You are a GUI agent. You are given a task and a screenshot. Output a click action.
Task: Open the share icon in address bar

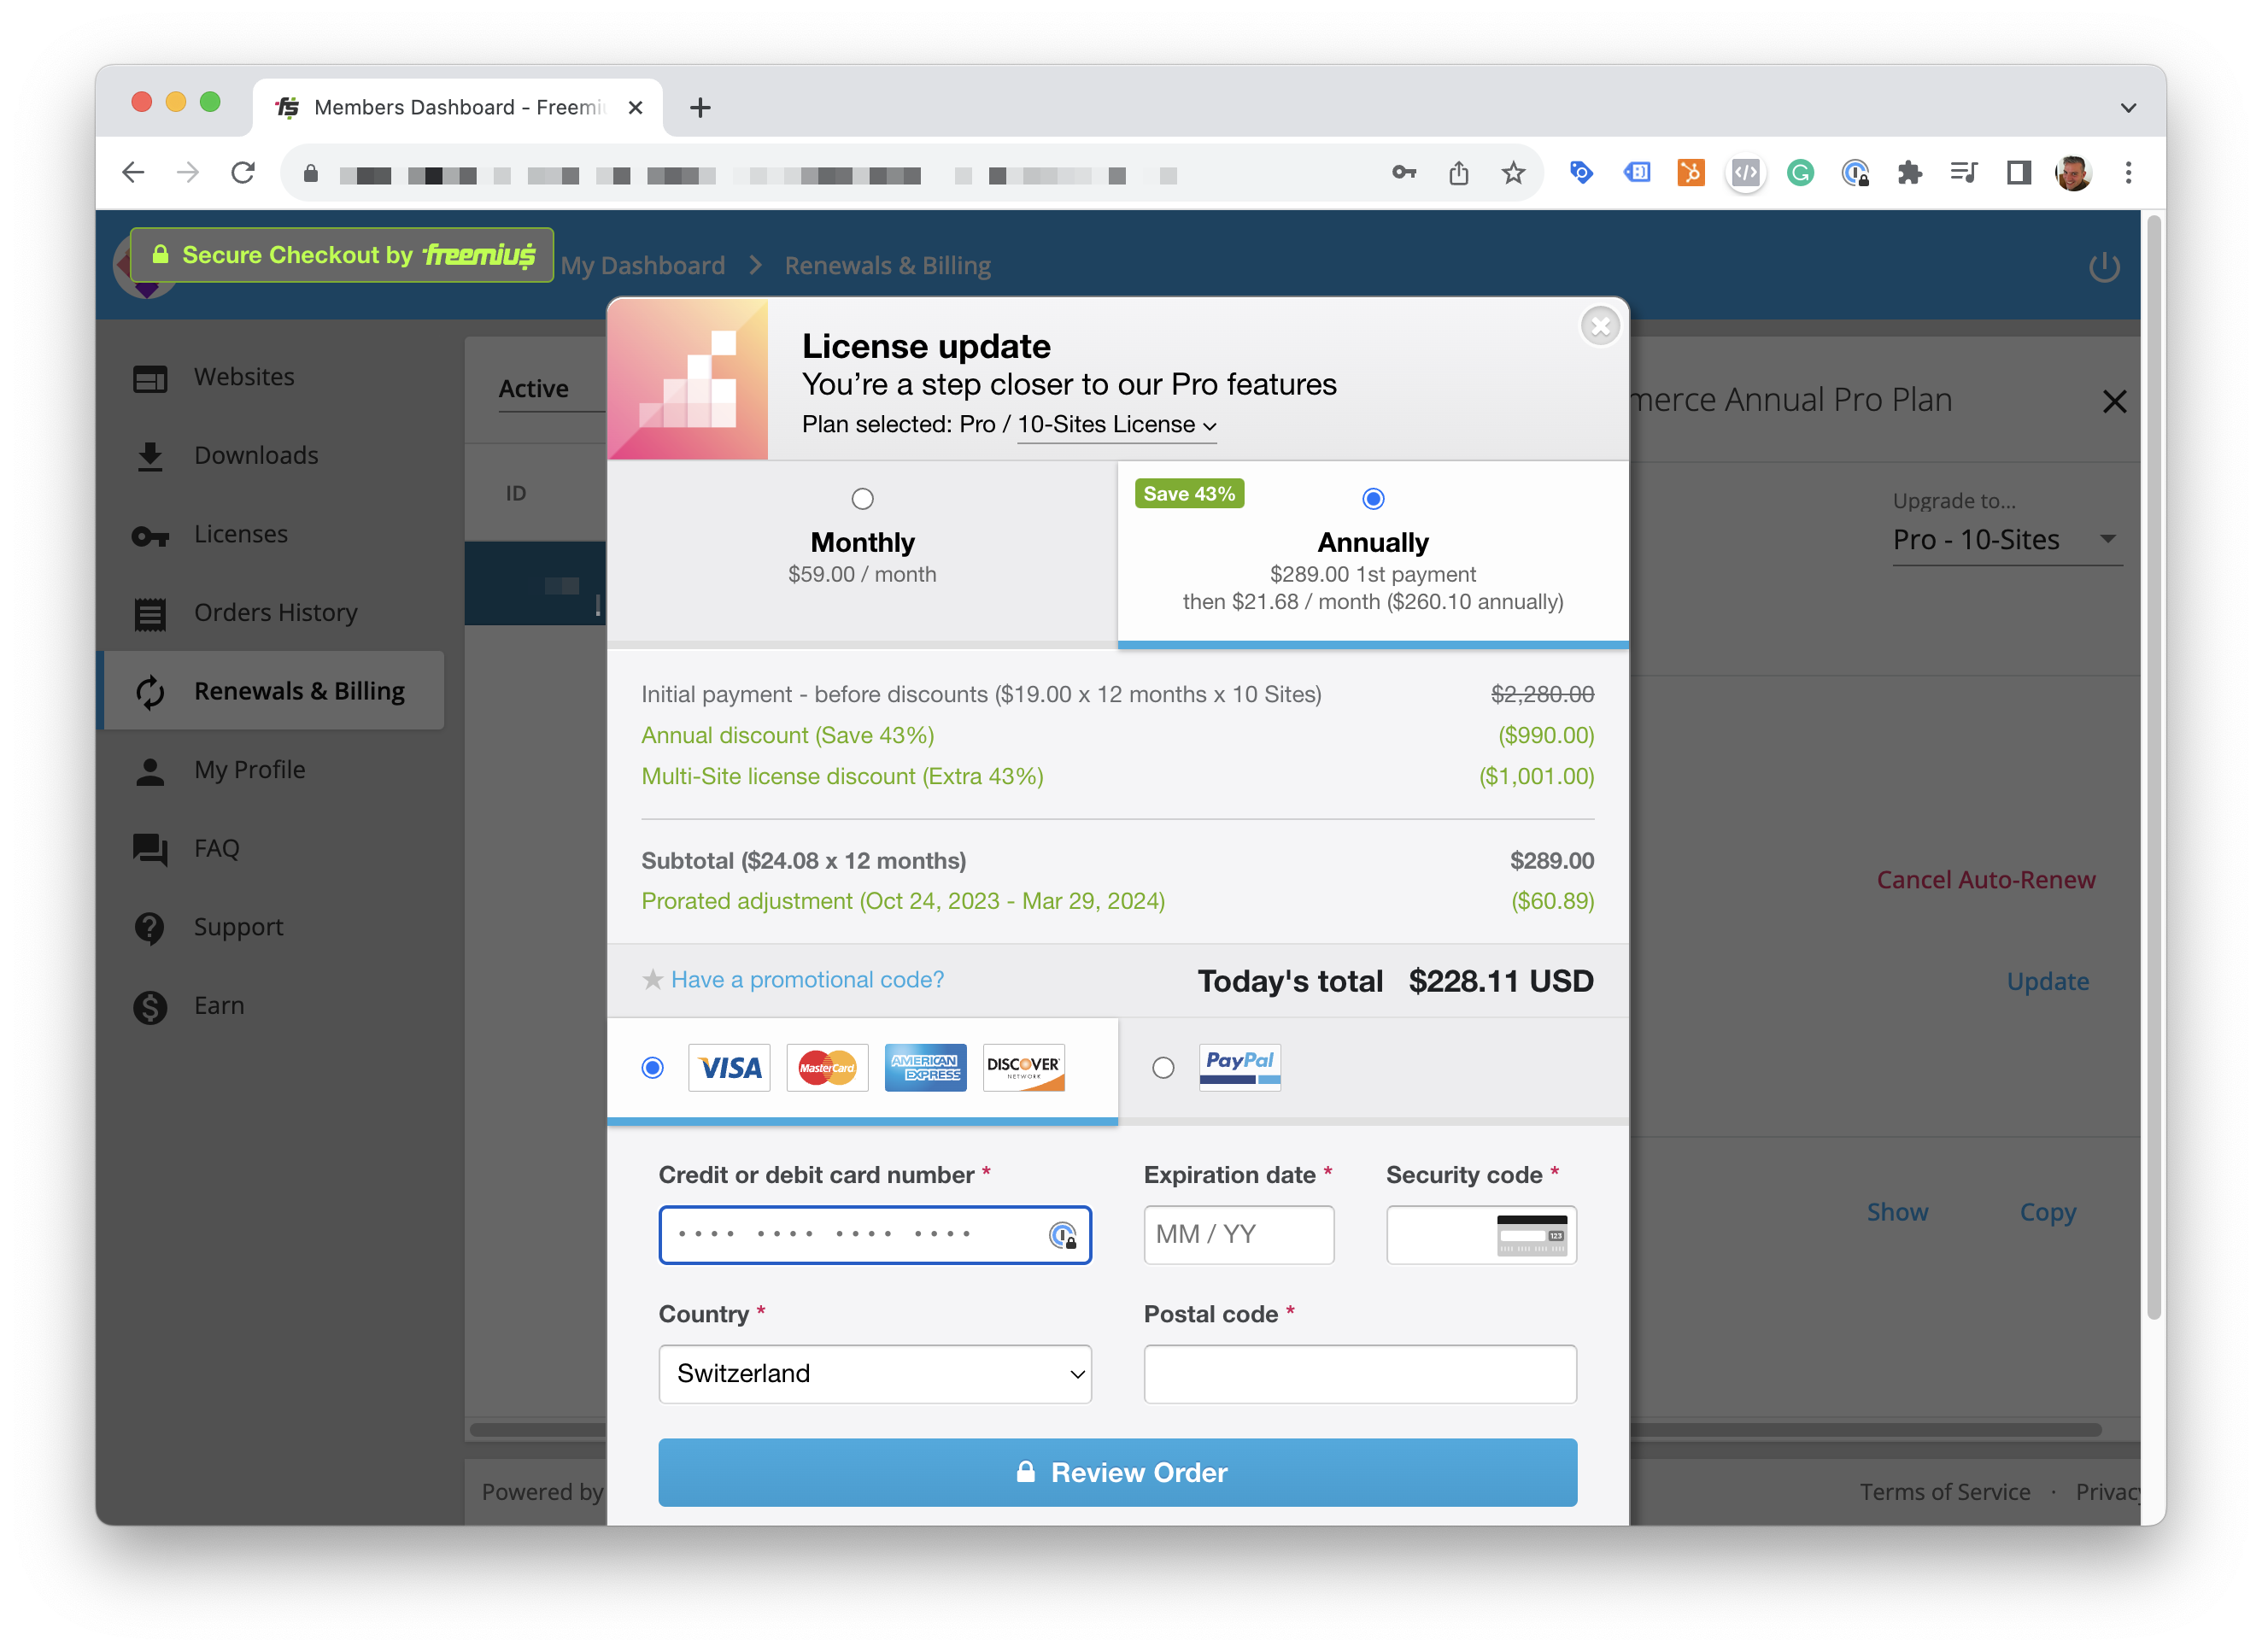(x=1458, y=173)
